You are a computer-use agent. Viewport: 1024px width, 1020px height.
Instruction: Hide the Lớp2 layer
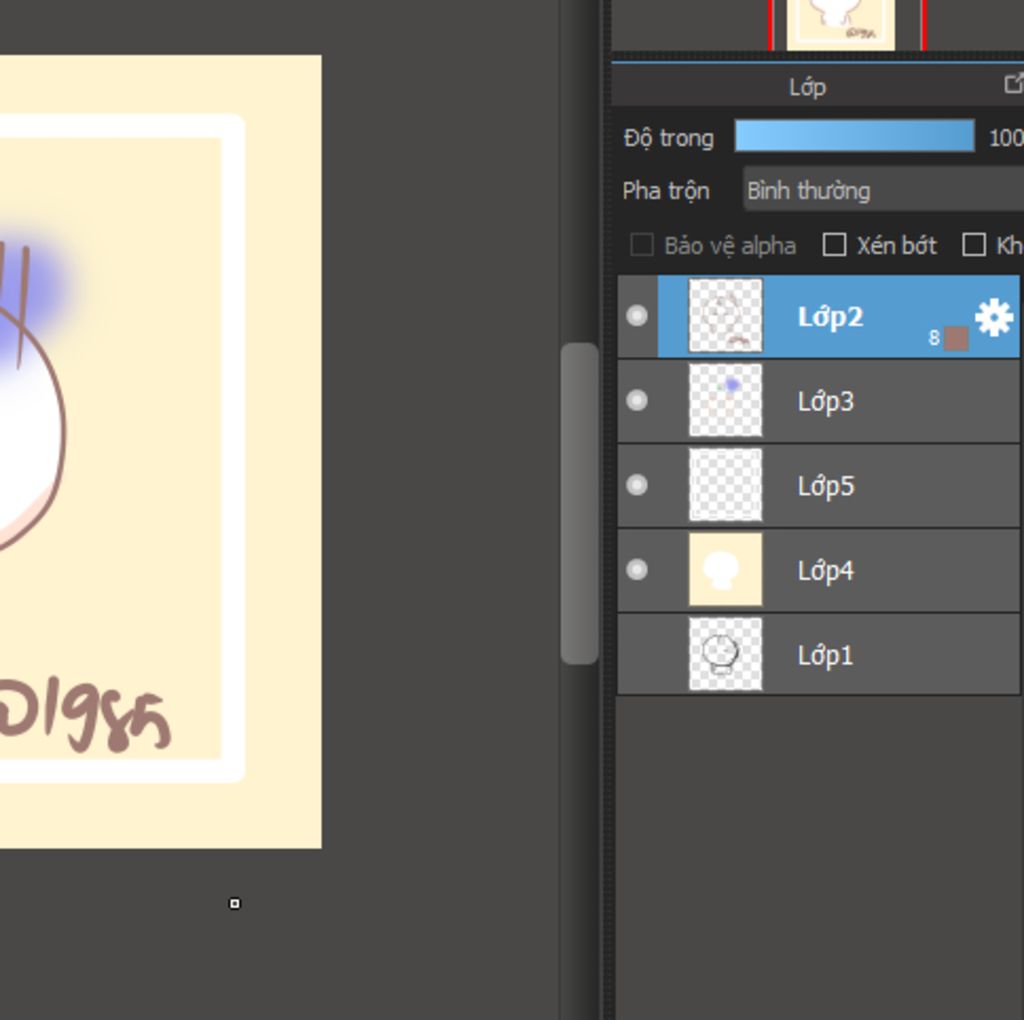[637, 316]
